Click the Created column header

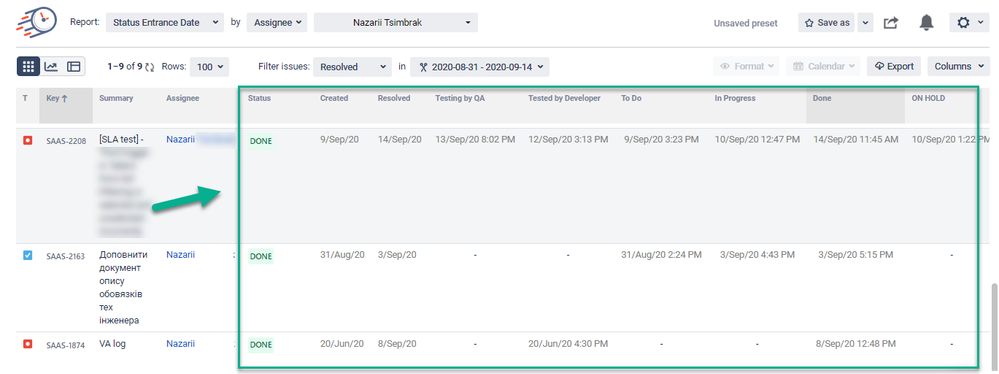click(x=334, y=98)
